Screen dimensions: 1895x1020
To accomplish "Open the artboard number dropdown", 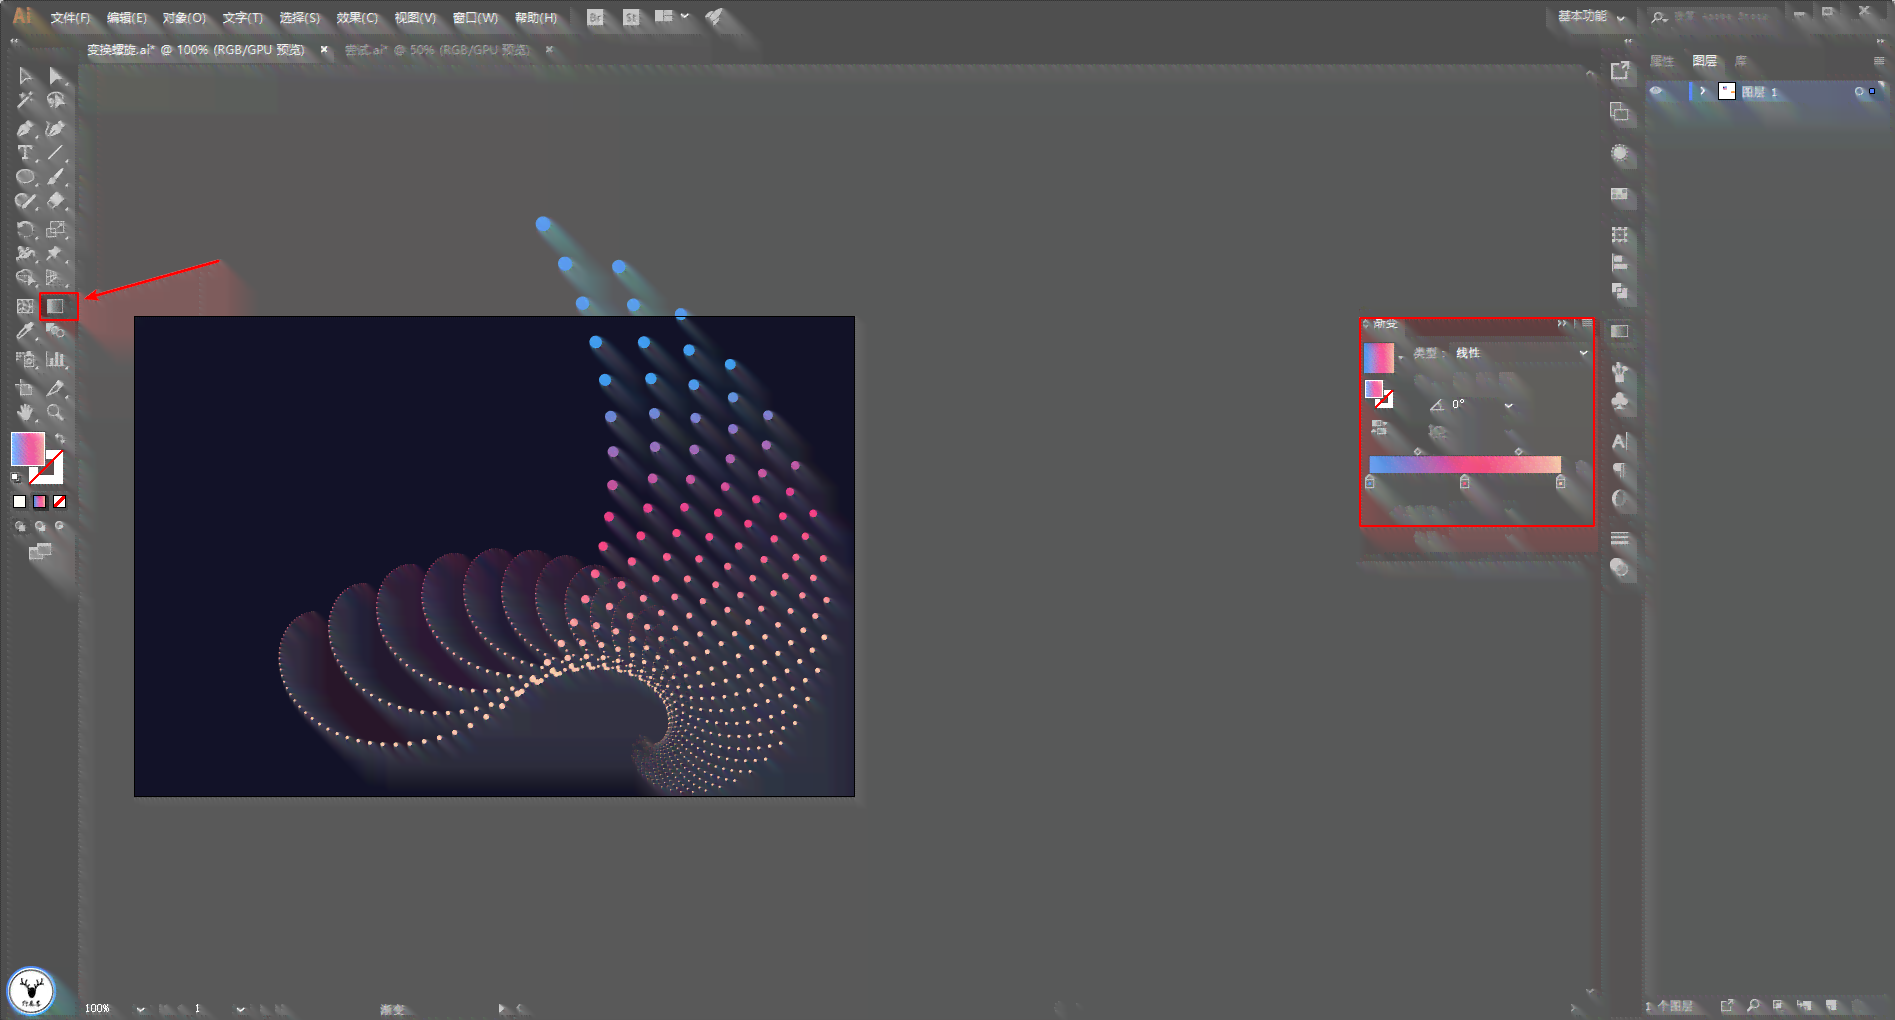I will (x=240, y=1008).
